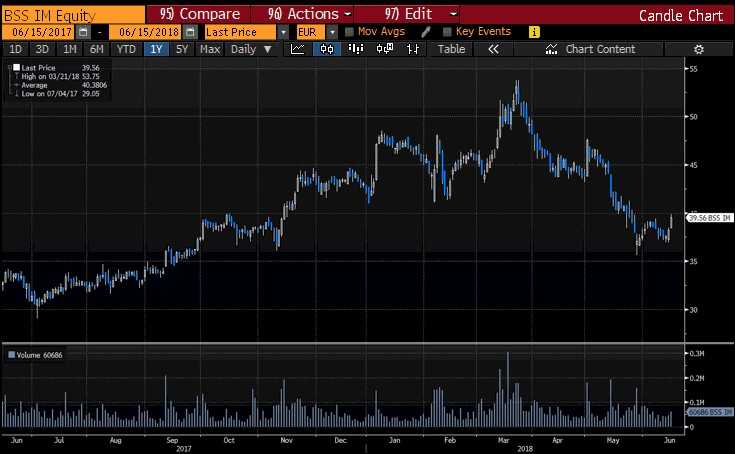Click the 'Average' legend row

[x=60, y=85]
